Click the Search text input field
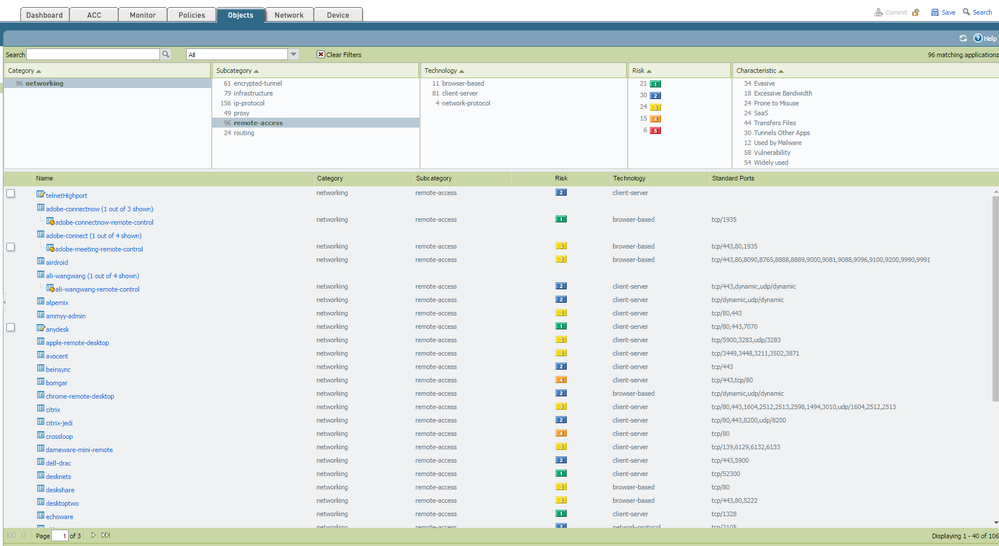This screenshot has width=999, height=546. [x=92, y=54]
